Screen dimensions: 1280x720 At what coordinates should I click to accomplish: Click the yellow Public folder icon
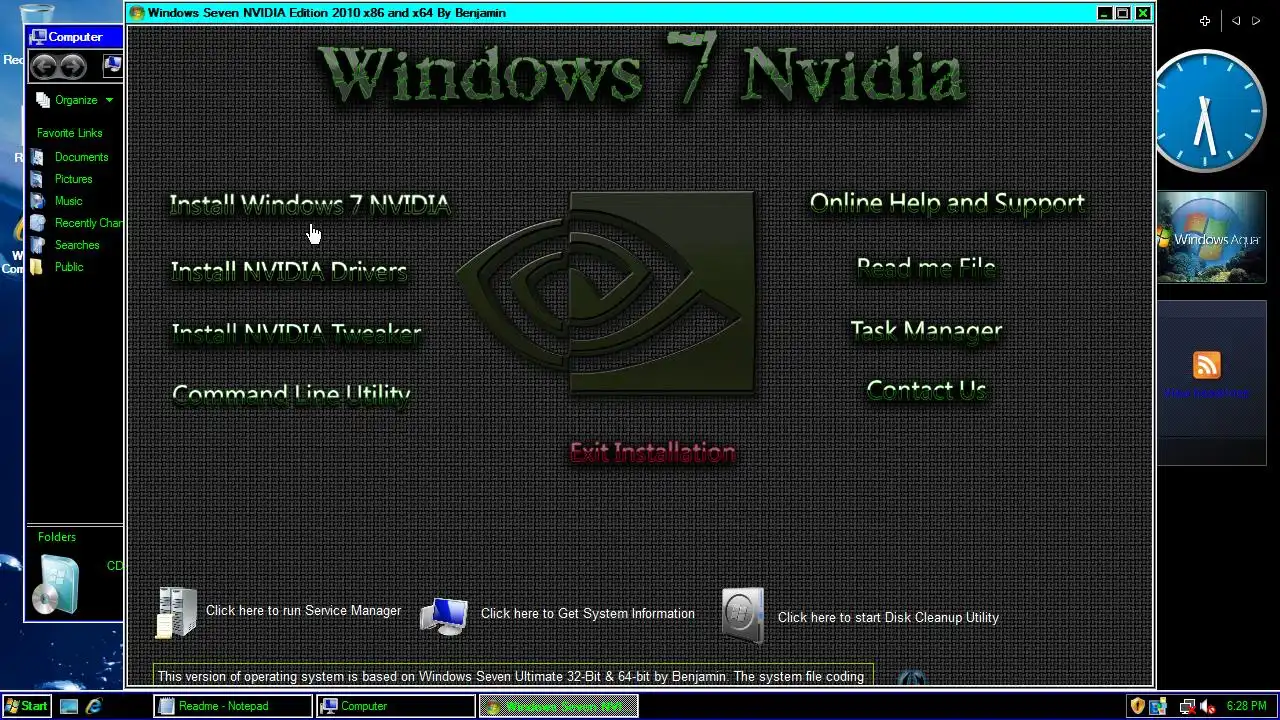click(x=37, y=267)
